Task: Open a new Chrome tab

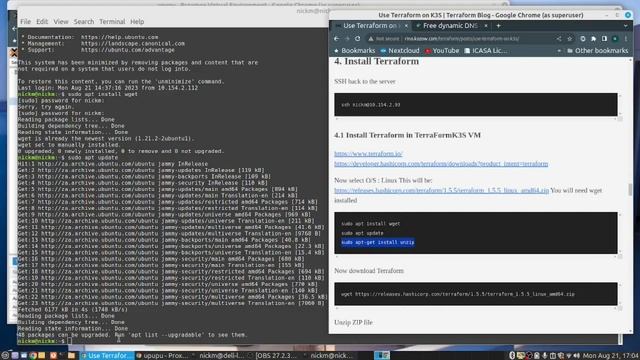Action: (498, 26)
